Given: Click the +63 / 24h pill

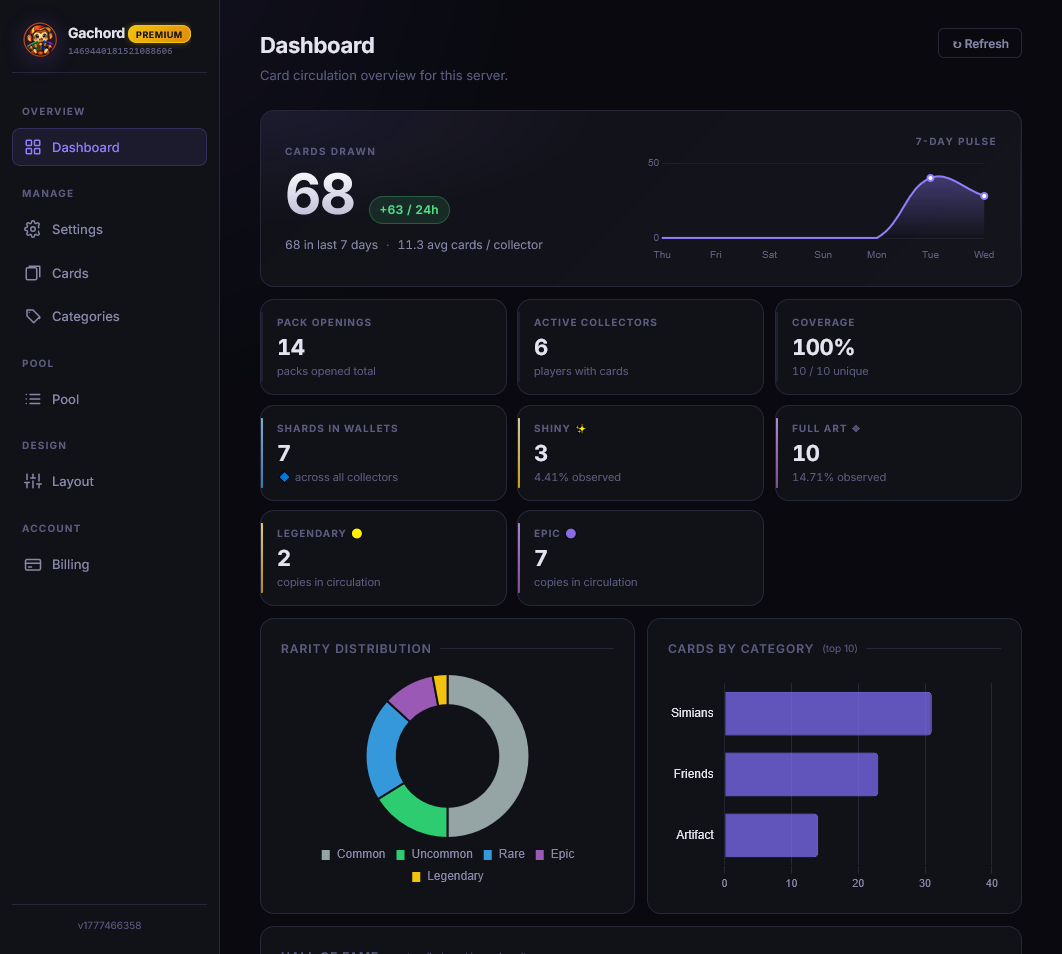Looking at the screenshot, I should pos(409,210).
